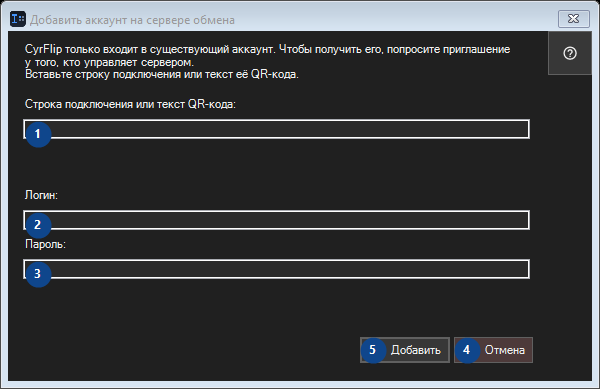Click the numbered badge 2 marker
The image size is (600, 389).
point(38,225)
